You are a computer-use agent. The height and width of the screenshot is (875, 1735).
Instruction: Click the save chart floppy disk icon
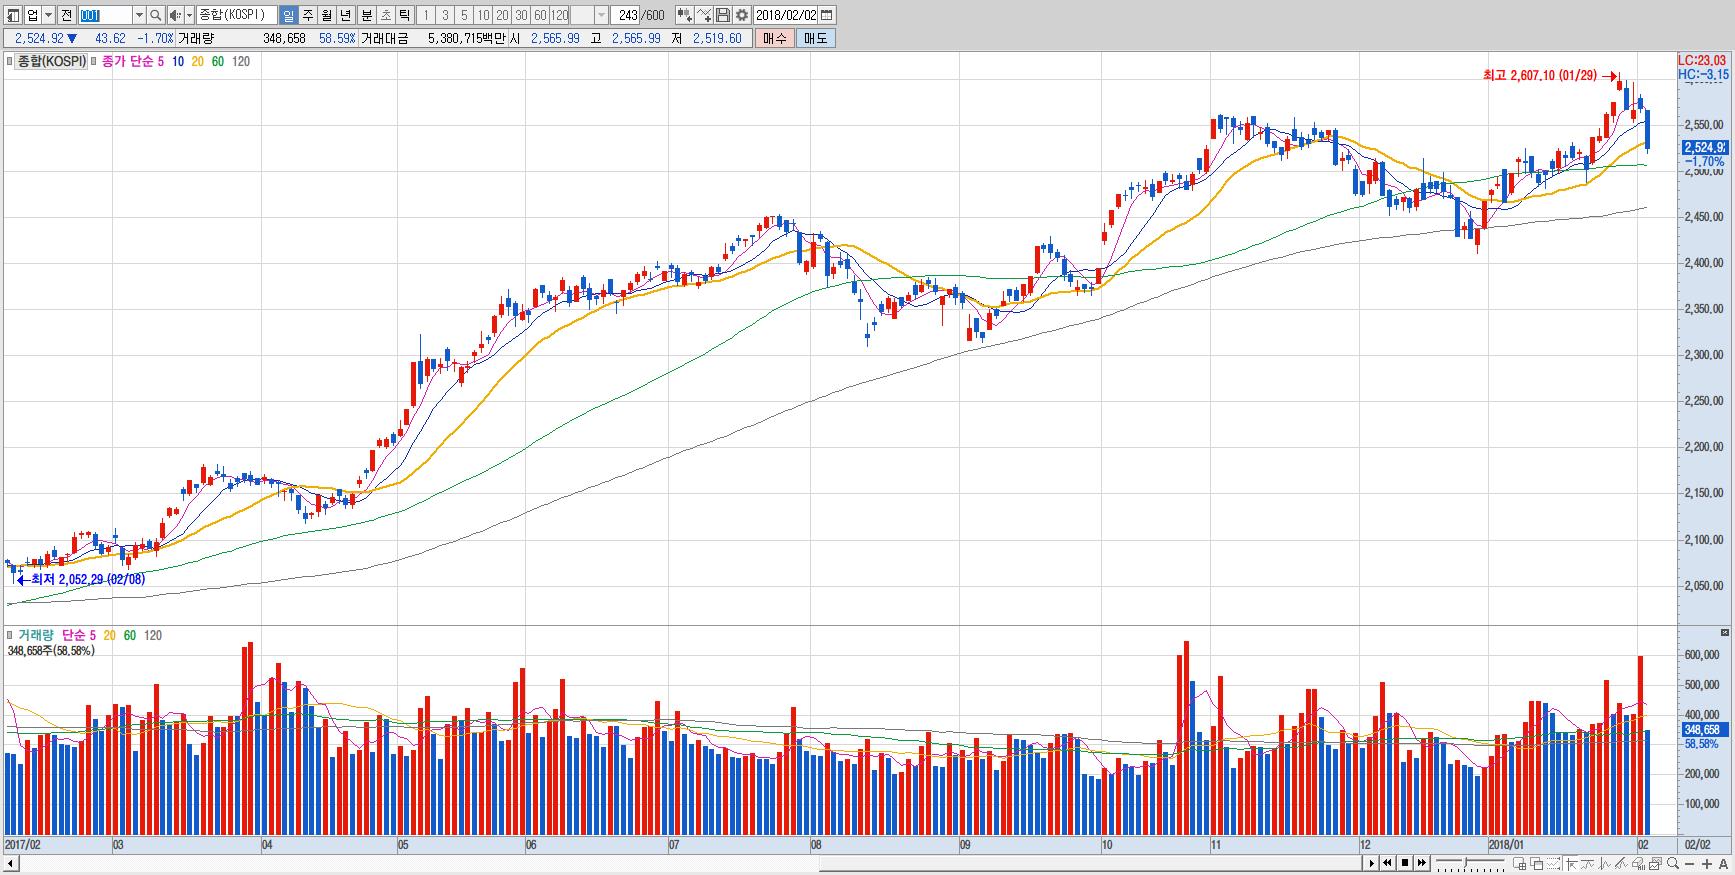(x=723, y=15)
